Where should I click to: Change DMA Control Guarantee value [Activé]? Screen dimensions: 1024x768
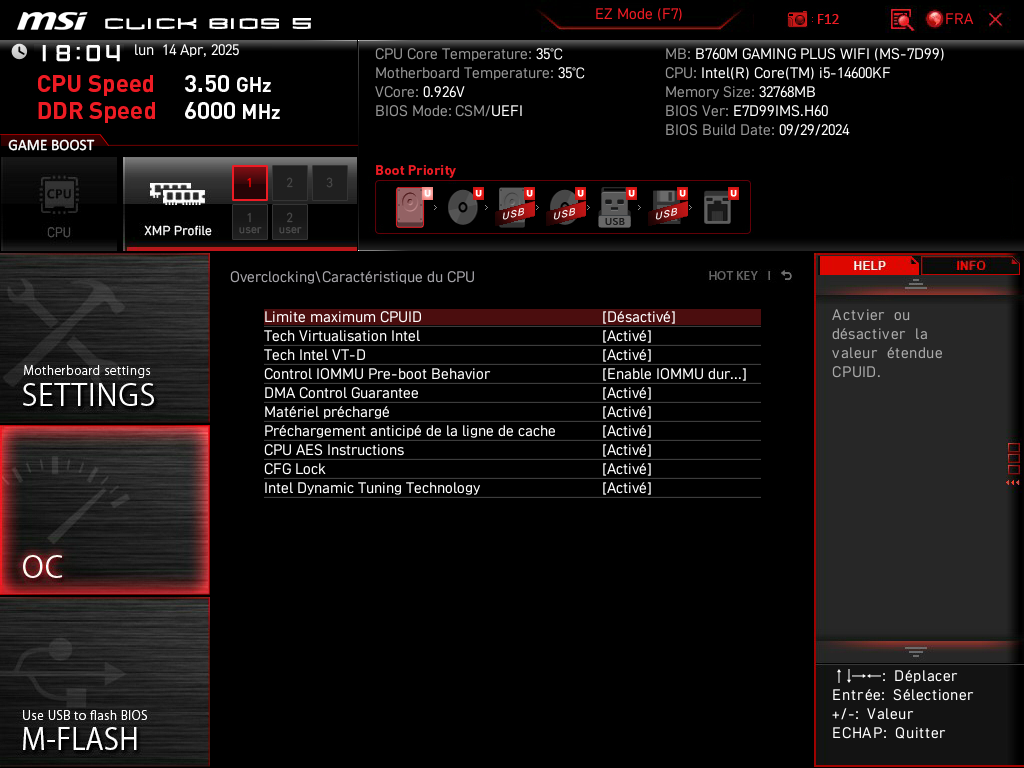[x=626, y=393]
